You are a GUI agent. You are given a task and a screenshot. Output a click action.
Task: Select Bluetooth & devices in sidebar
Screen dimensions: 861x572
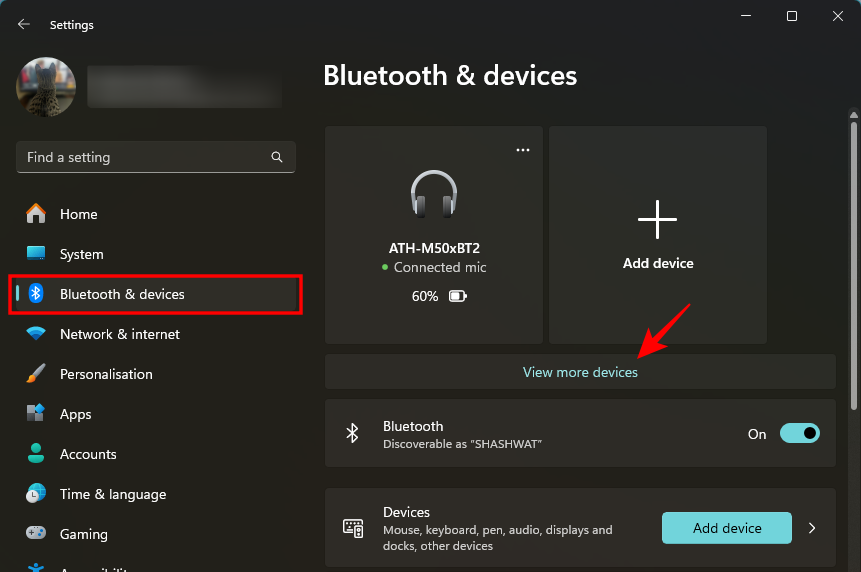[156, 294]
